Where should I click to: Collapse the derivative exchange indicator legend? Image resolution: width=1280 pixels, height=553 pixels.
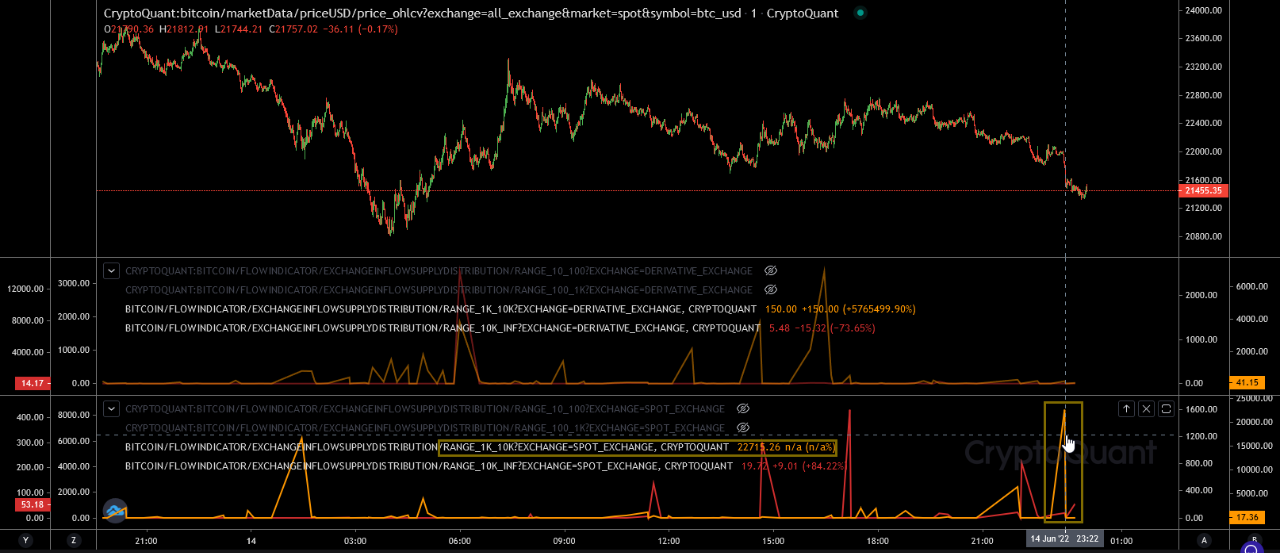point(111,270)
